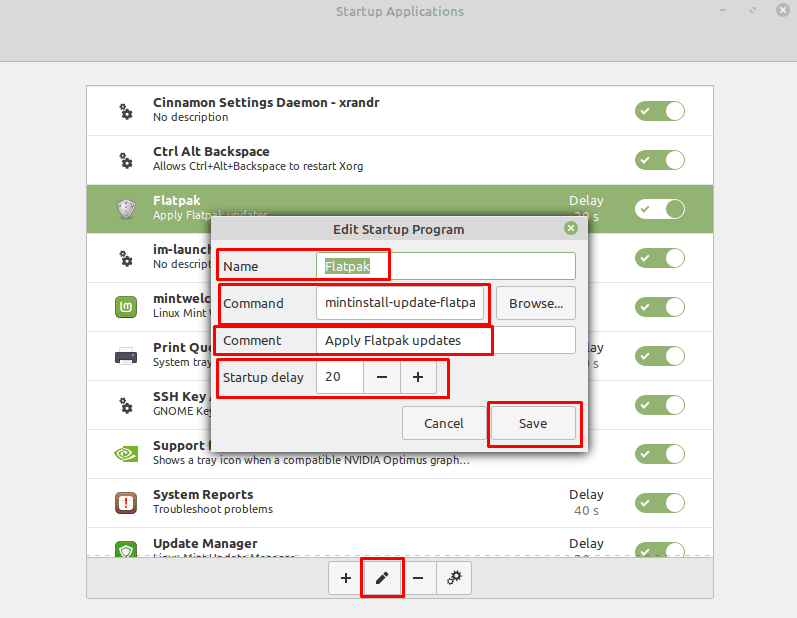Select the System Reports entry
Viewport: 797px width, 618px height.
(400, 503)
